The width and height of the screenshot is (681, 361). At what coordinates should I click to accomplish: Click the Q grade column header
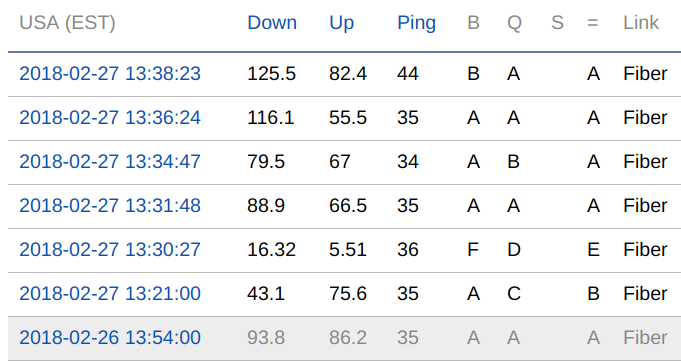click(x=514, y=23)
